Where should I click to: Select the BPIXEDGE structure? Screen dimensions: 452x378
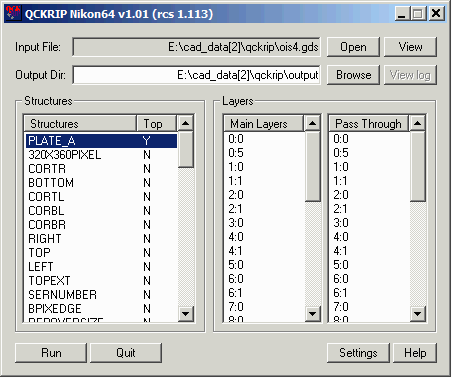[x=101, y=309]
